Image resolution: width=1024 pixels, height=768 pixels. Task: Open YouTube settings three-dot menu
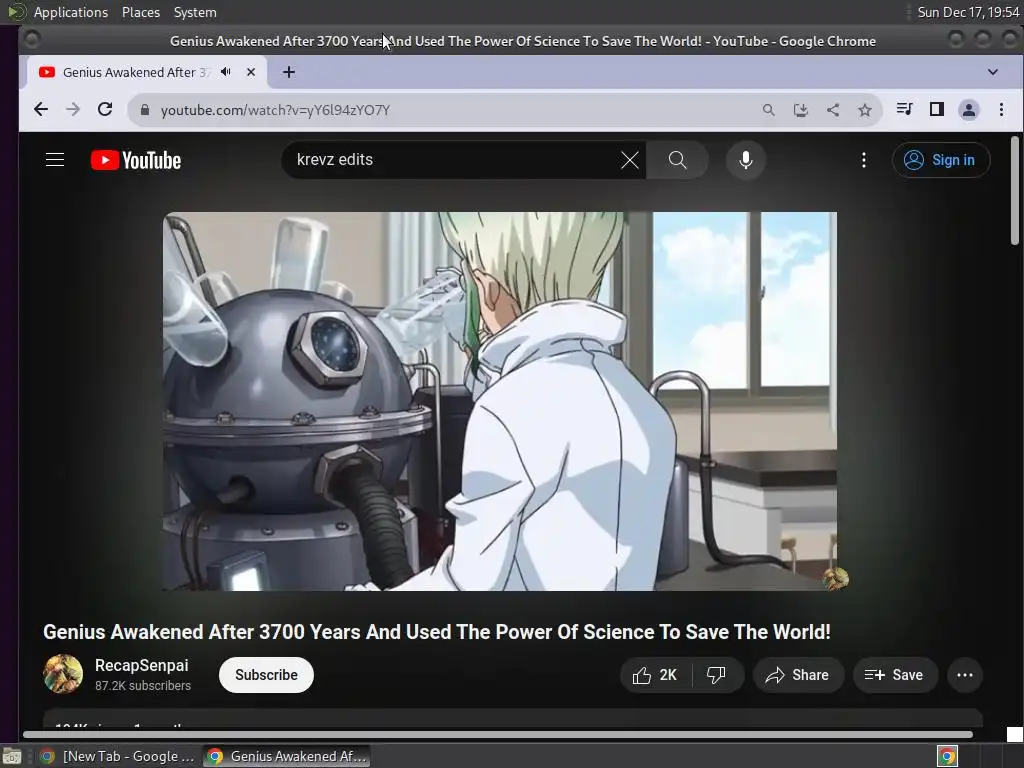pyautogui.click(x=864, y=160)
